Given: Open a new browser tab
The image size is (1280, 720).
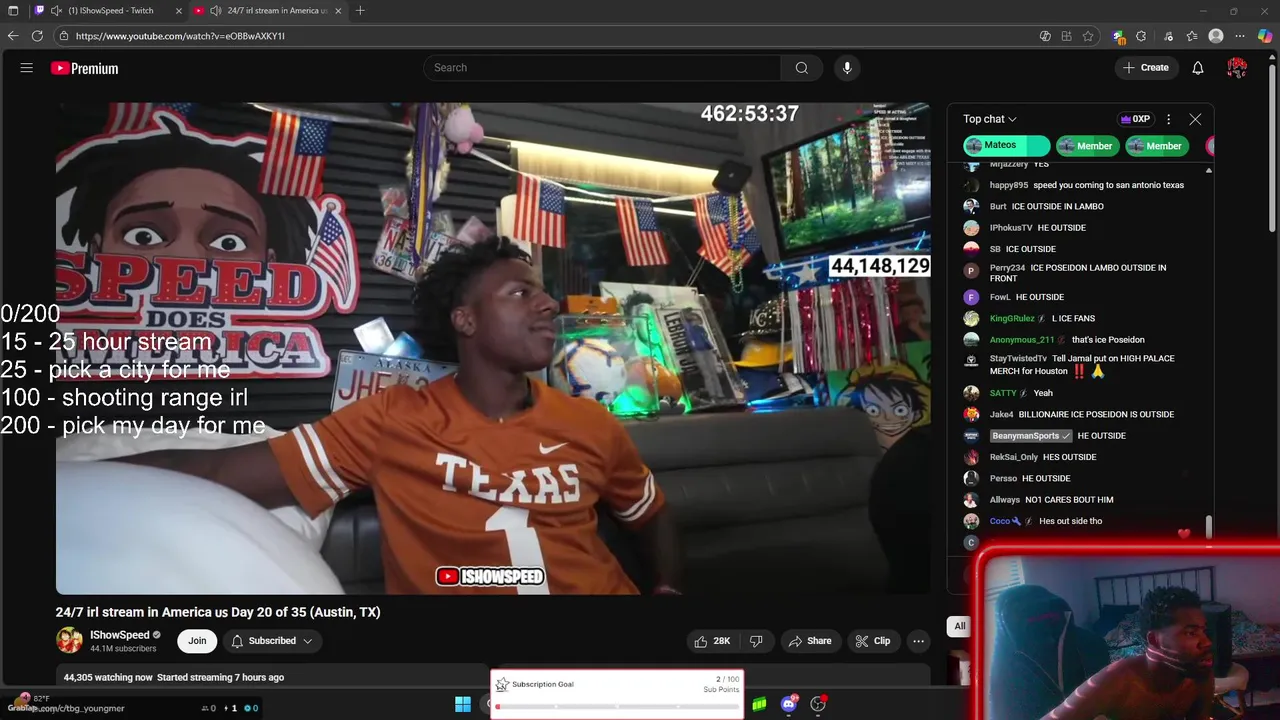Looking at the screenshot, I should click(x=360, y=10).
